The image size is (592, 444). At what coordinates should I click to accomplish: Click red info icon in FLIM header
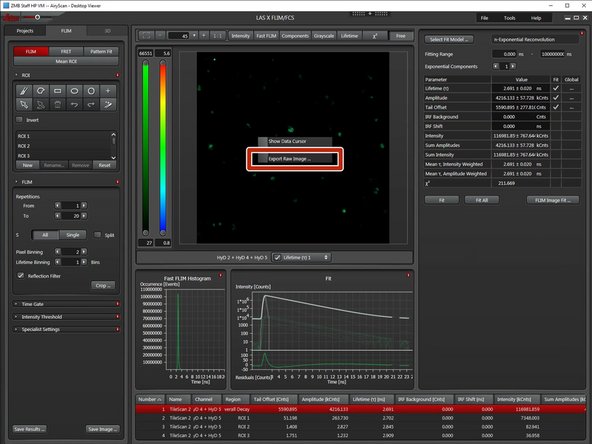pos(117,182)
